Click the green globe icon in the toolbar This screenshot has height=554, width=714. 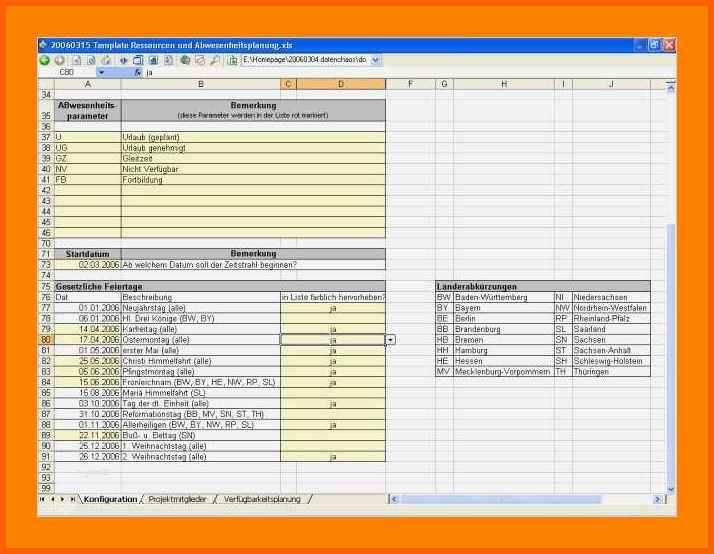pos(185,60)
